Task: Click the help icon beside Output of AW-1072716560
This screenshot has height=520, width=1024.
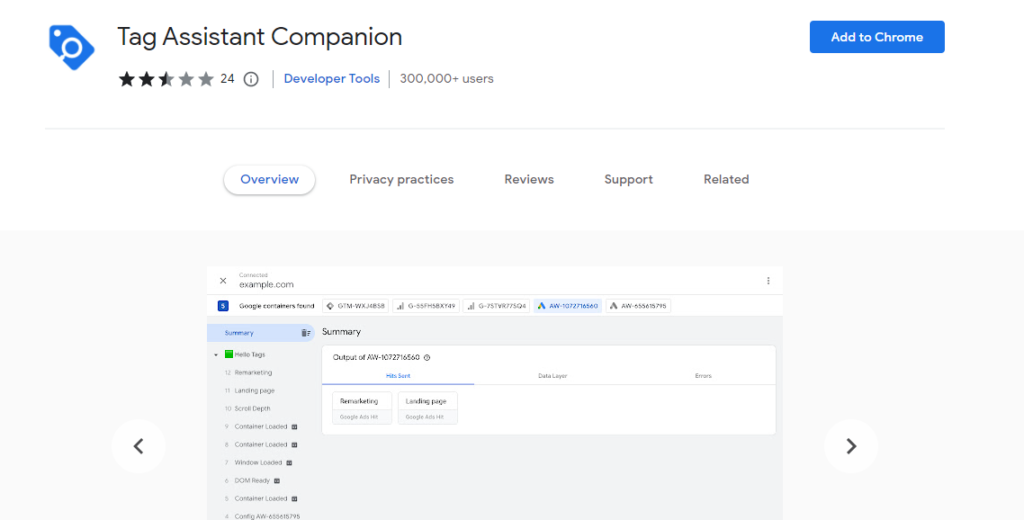Action: 427,358
